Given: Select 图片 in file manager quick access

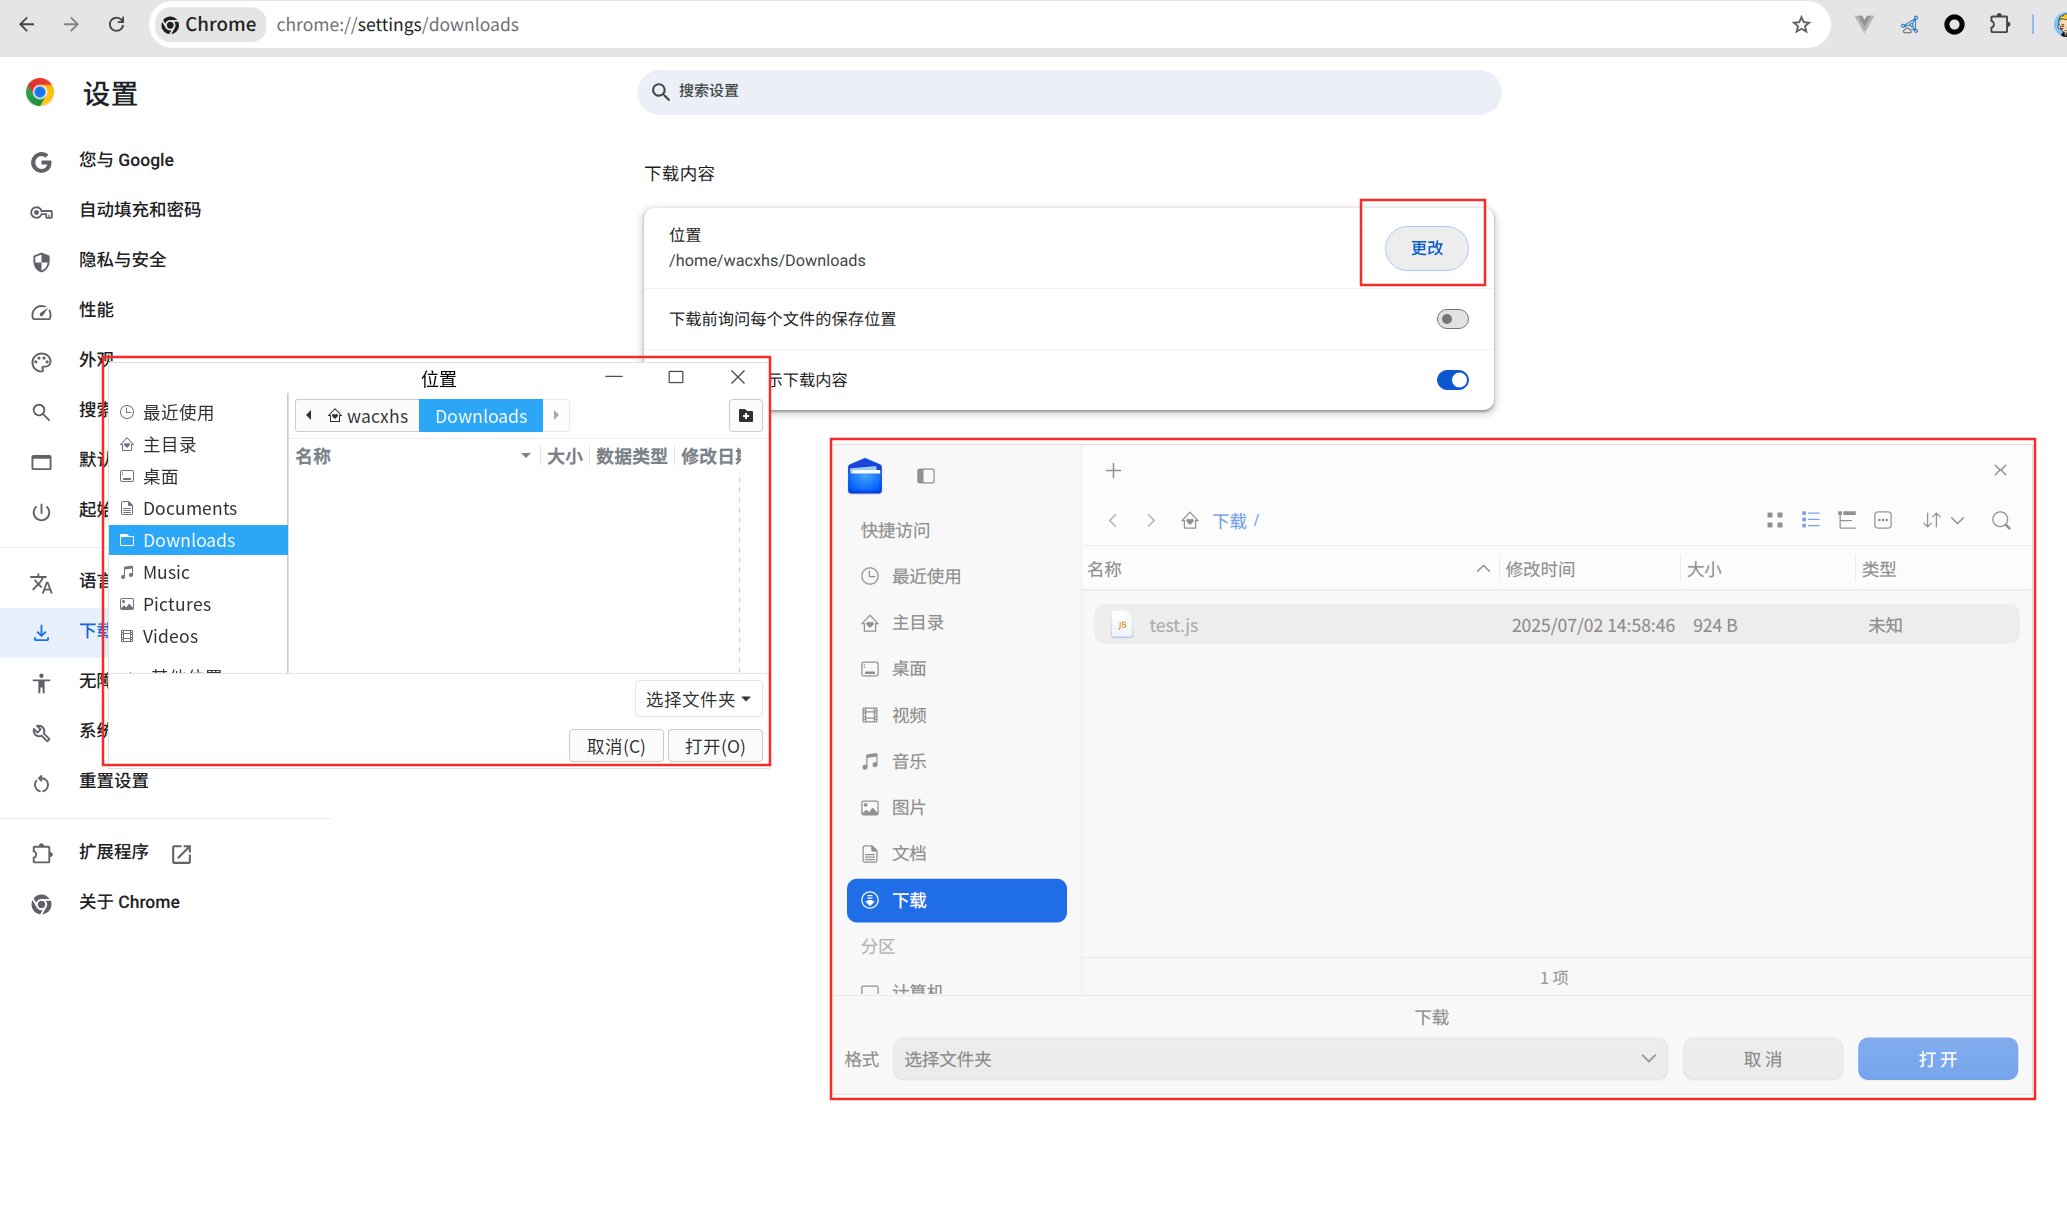Looking at the screenshot, I should tap(956, 807).
